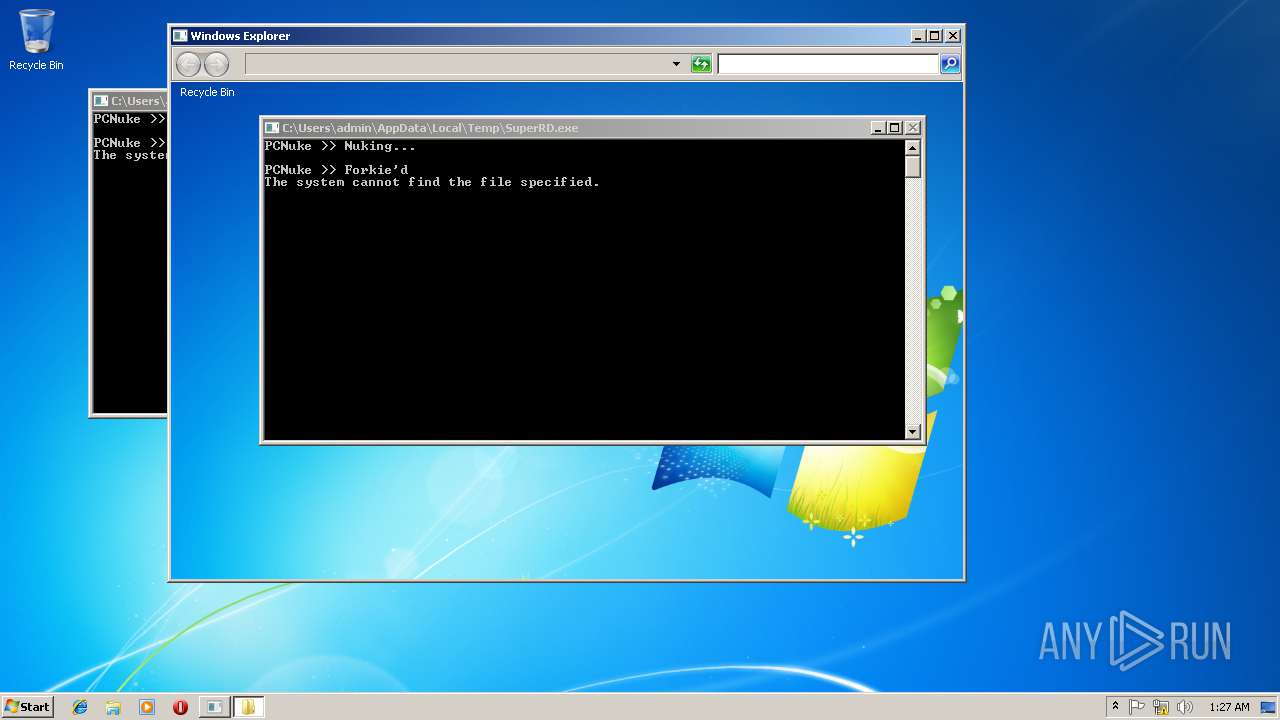Click the Forward button in Windows Explorer

coord(216,64)
